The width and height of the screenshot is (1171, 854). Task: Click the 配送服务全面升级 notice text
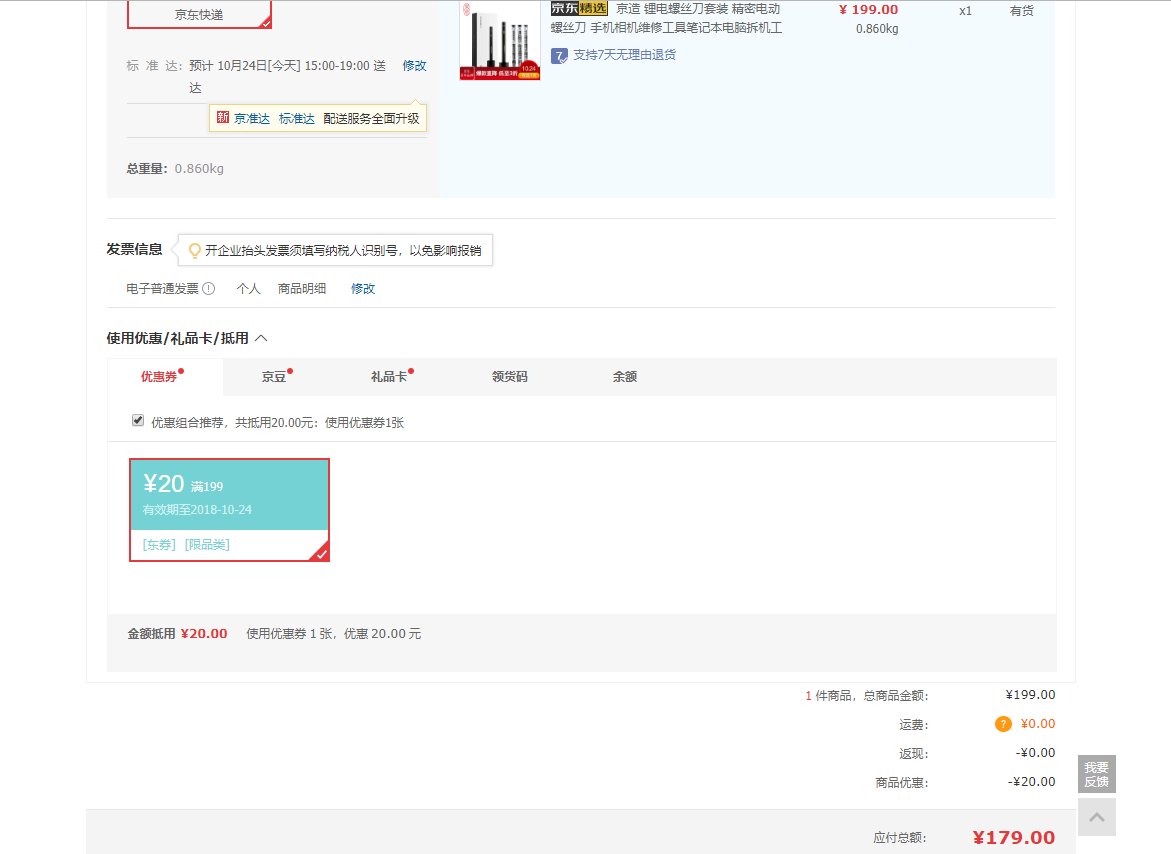coord(371,119)
